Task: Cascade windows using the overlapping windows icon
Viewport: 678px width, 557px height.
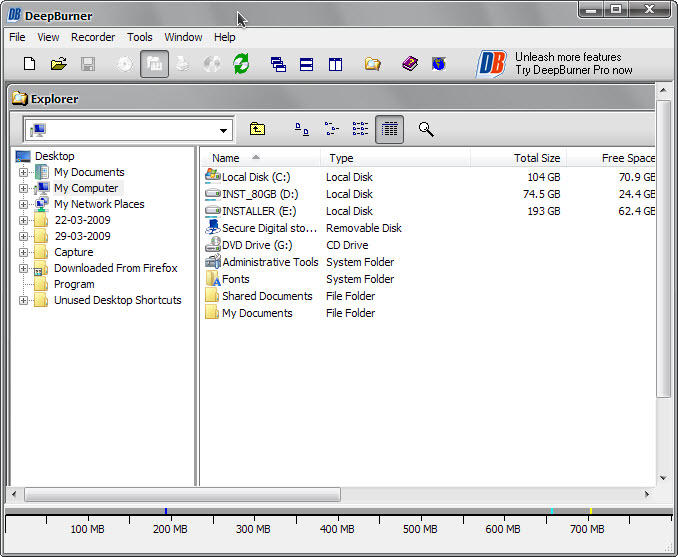Action: [278, 64]
